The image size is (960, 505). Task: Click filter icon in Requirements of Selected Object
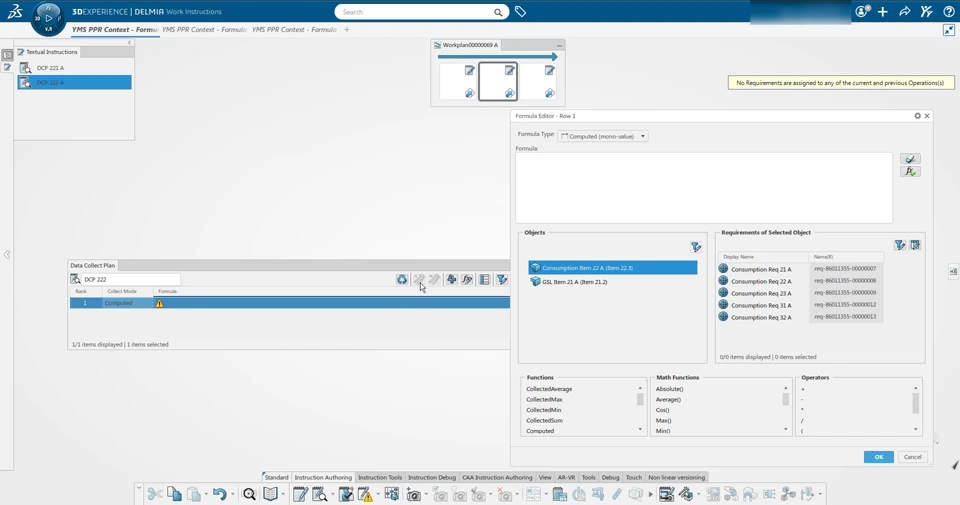click(899, 245)
